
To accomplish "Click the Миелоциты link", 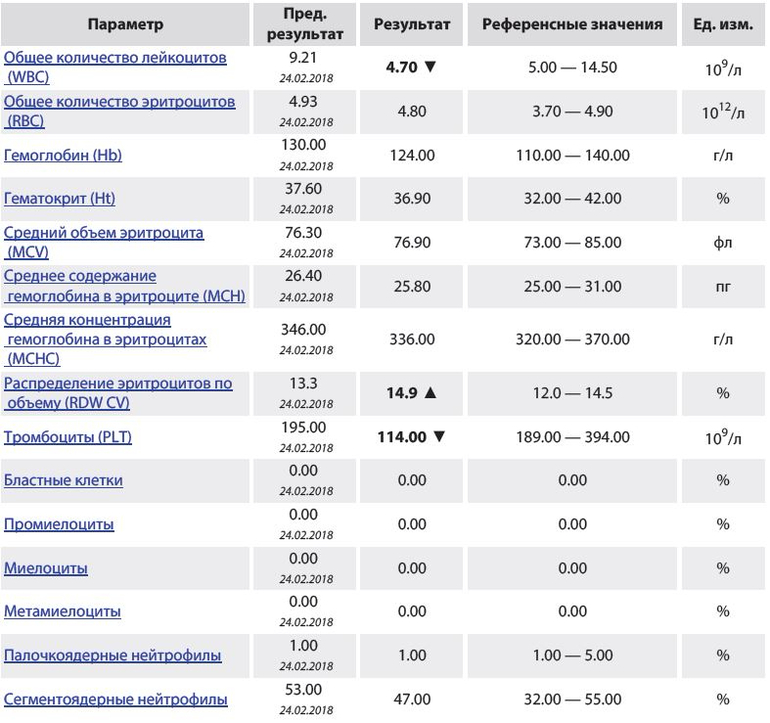I will [46, 568].
